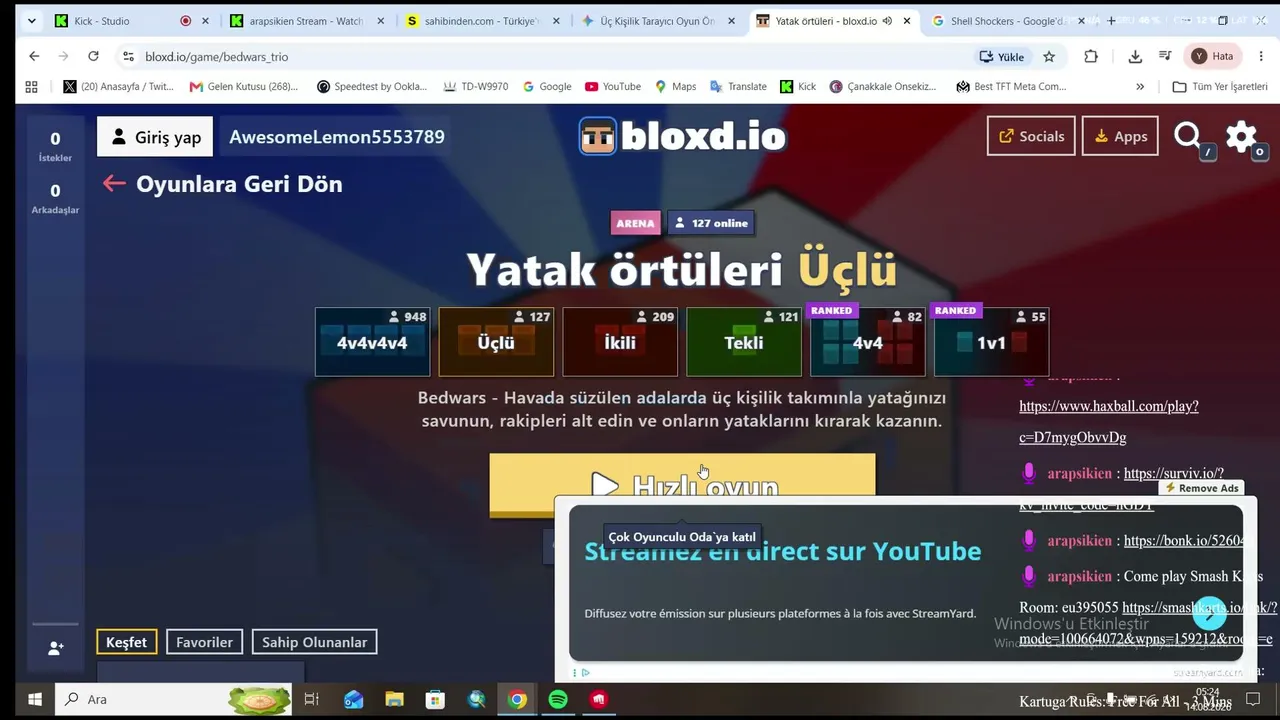Open the Speedtest by Ookla bookmark

372,87
